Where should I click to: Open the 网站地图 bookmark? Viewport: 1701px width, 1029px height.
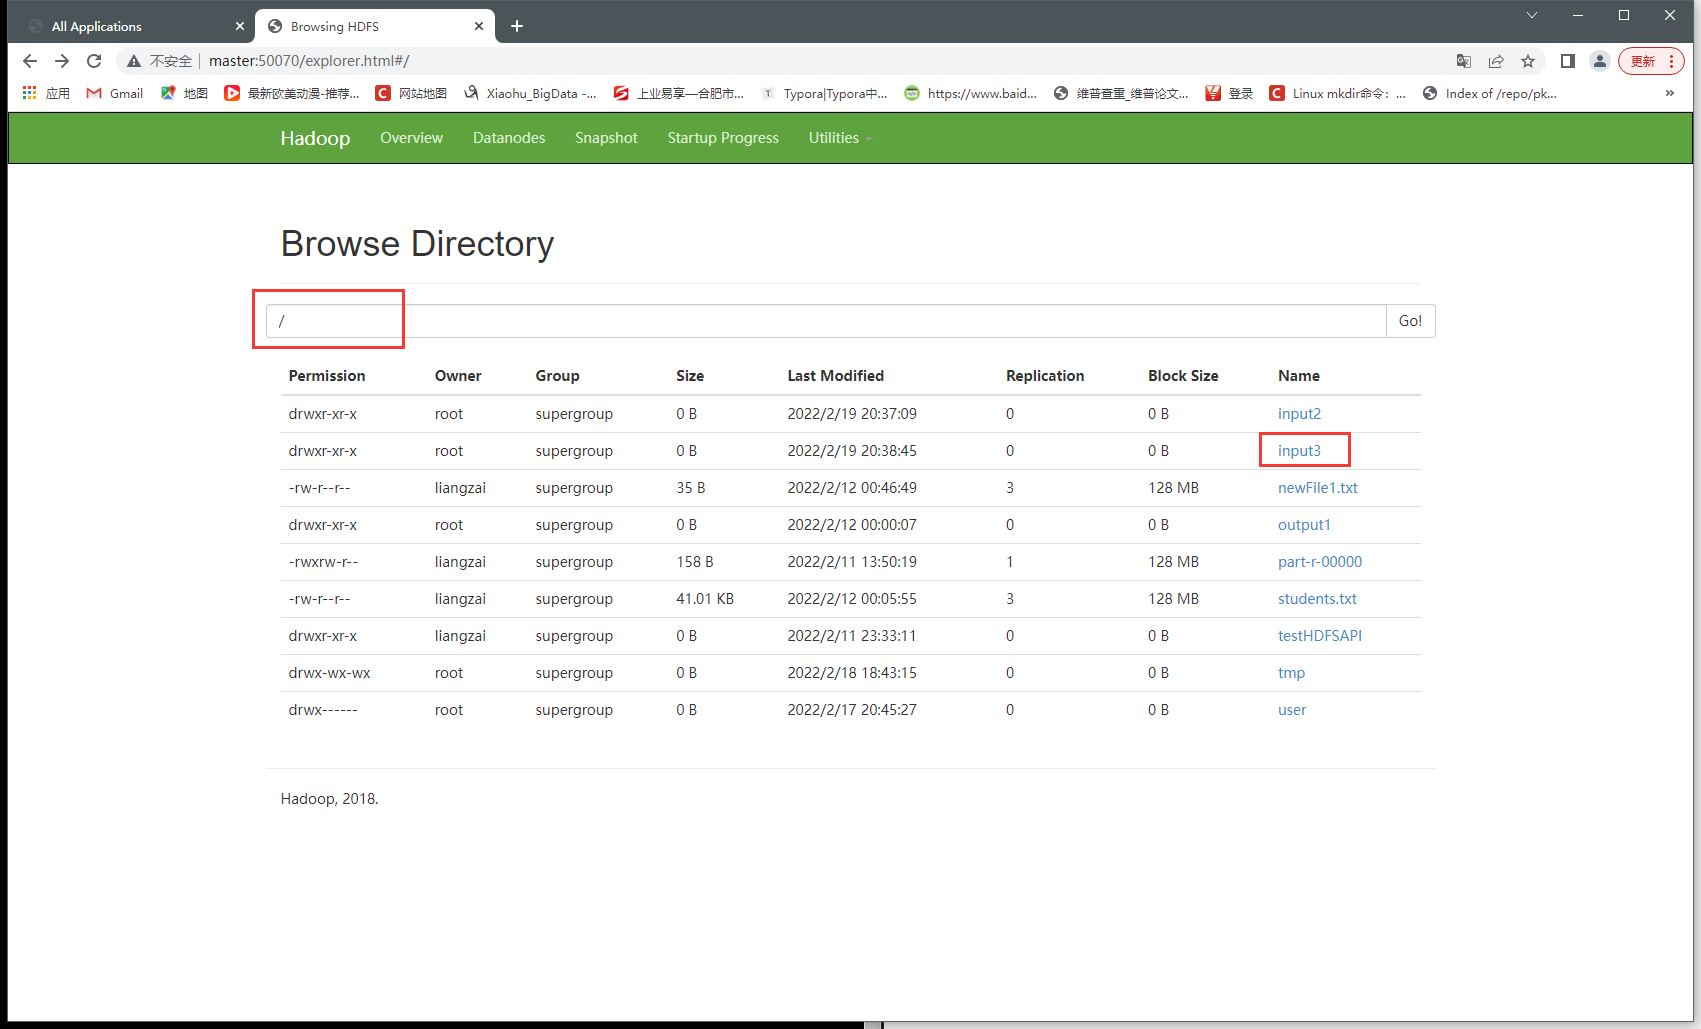click(x=411, y=93)
